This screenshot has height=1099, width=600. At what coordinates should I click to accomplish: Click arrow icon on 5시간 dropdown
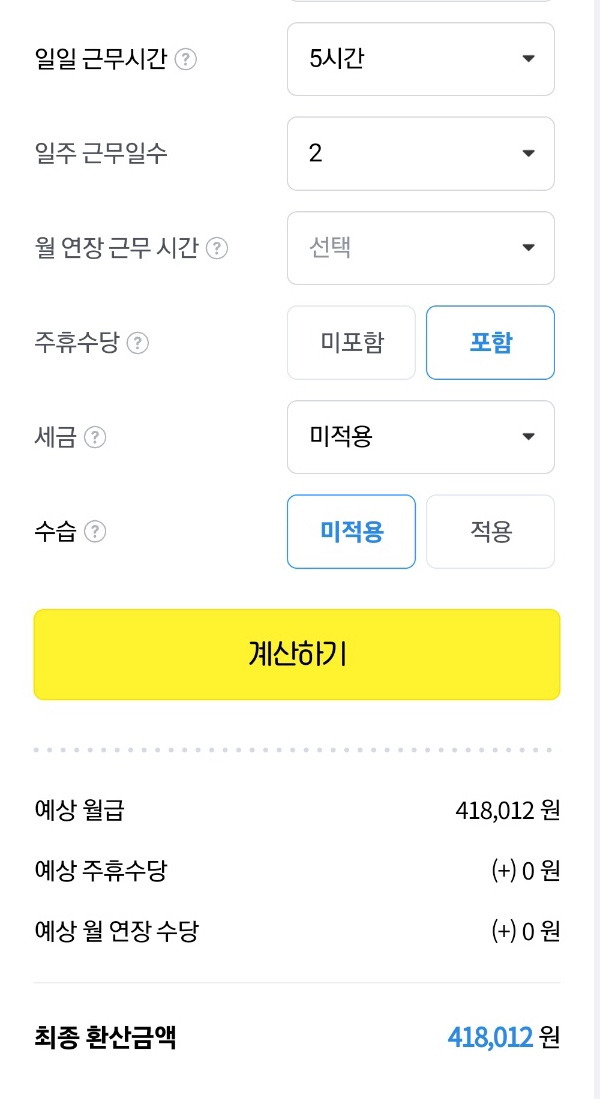coord(529,59)
